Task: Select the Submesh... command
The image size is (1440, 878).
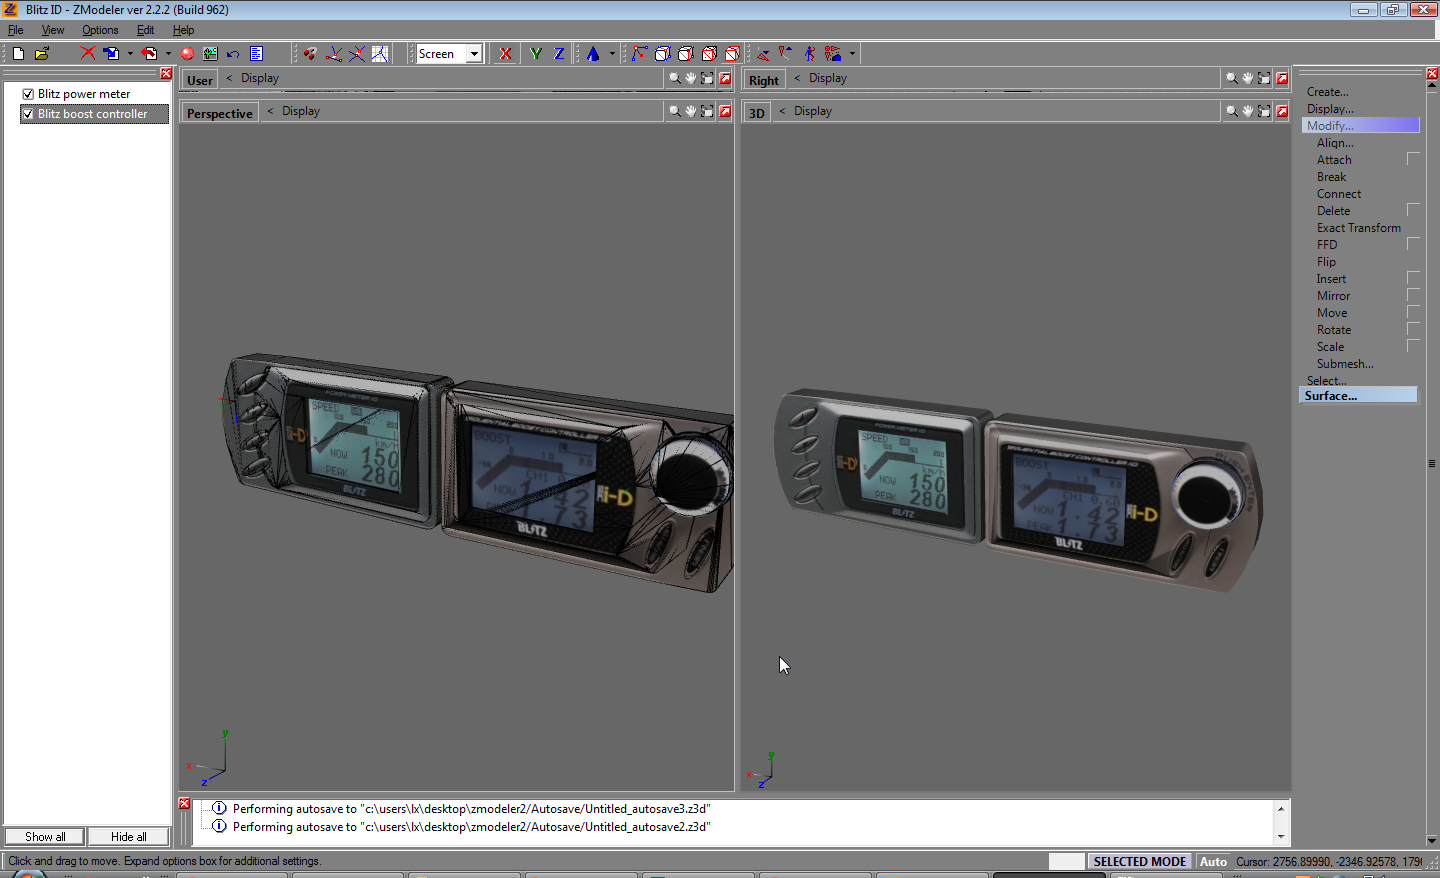Action: point(1345,364)
